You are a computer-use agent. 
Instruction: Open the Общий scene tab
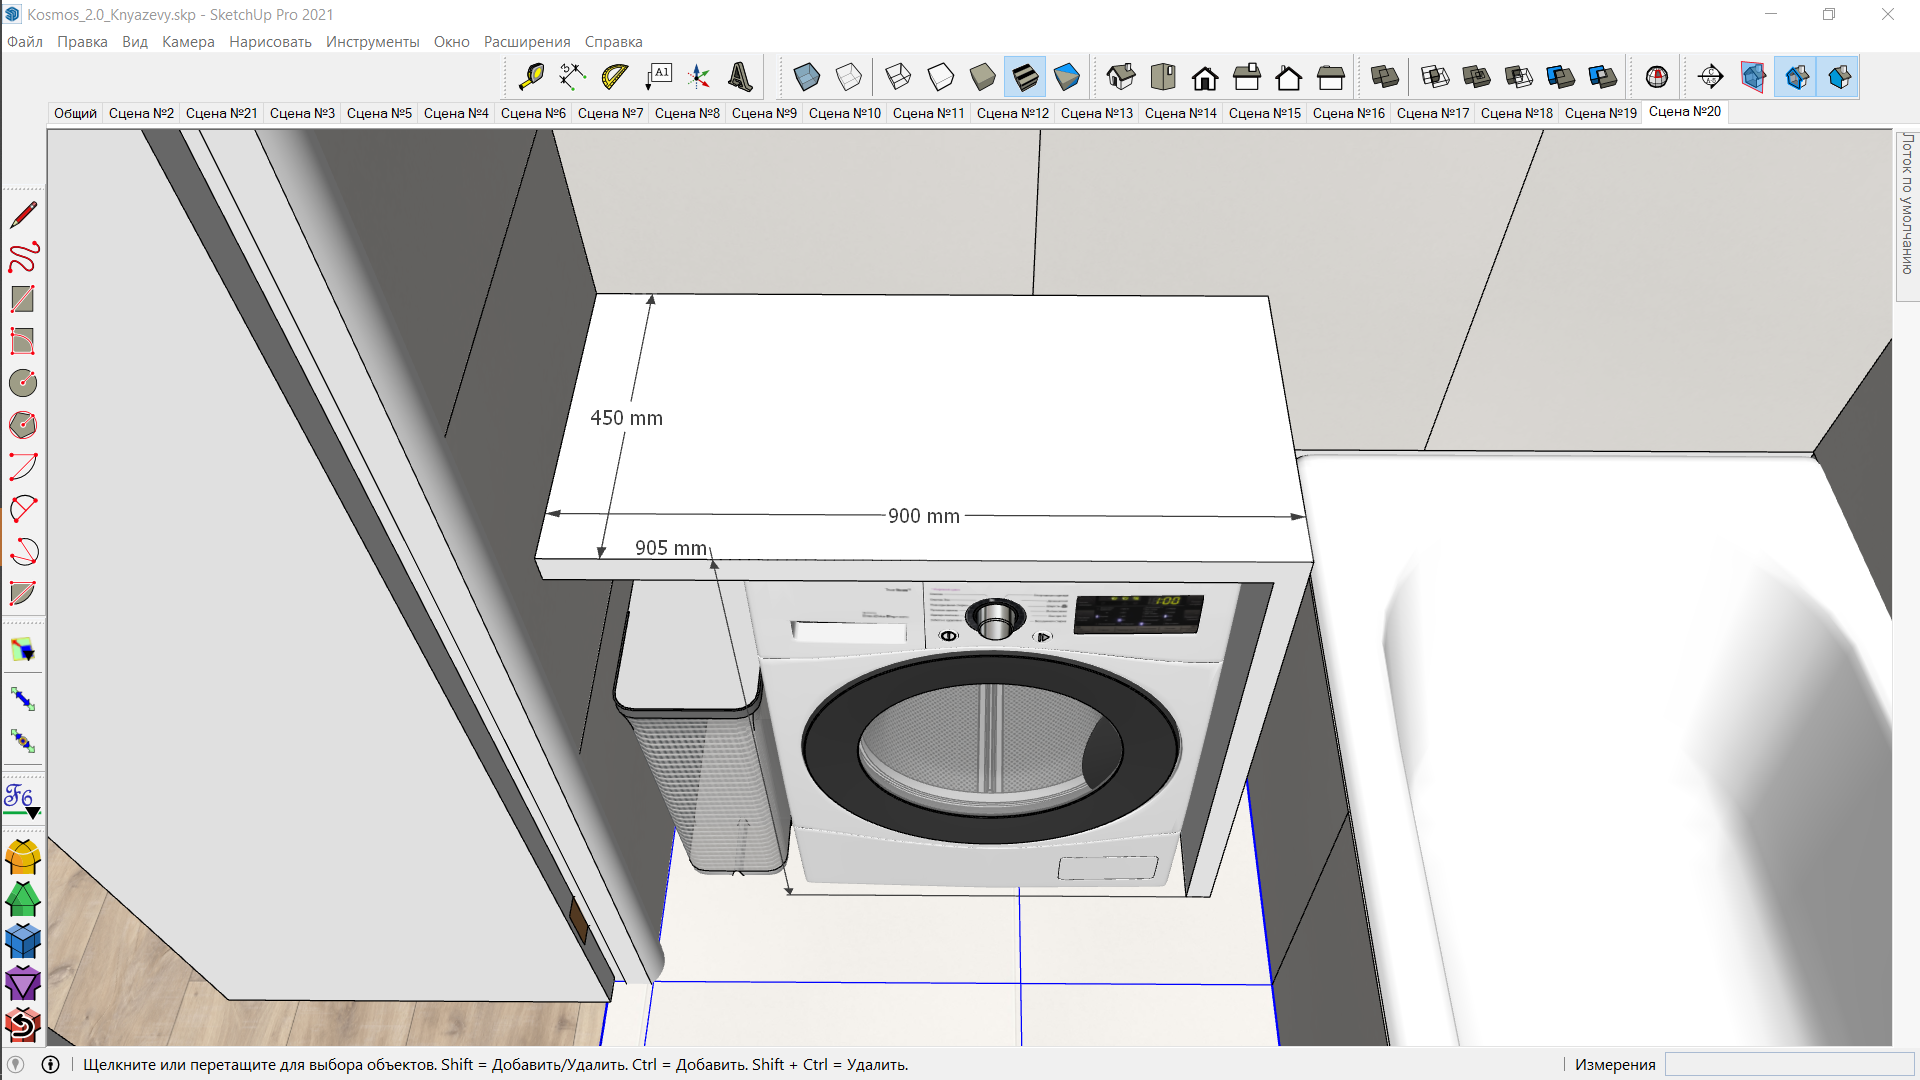[x=75, y=113]
